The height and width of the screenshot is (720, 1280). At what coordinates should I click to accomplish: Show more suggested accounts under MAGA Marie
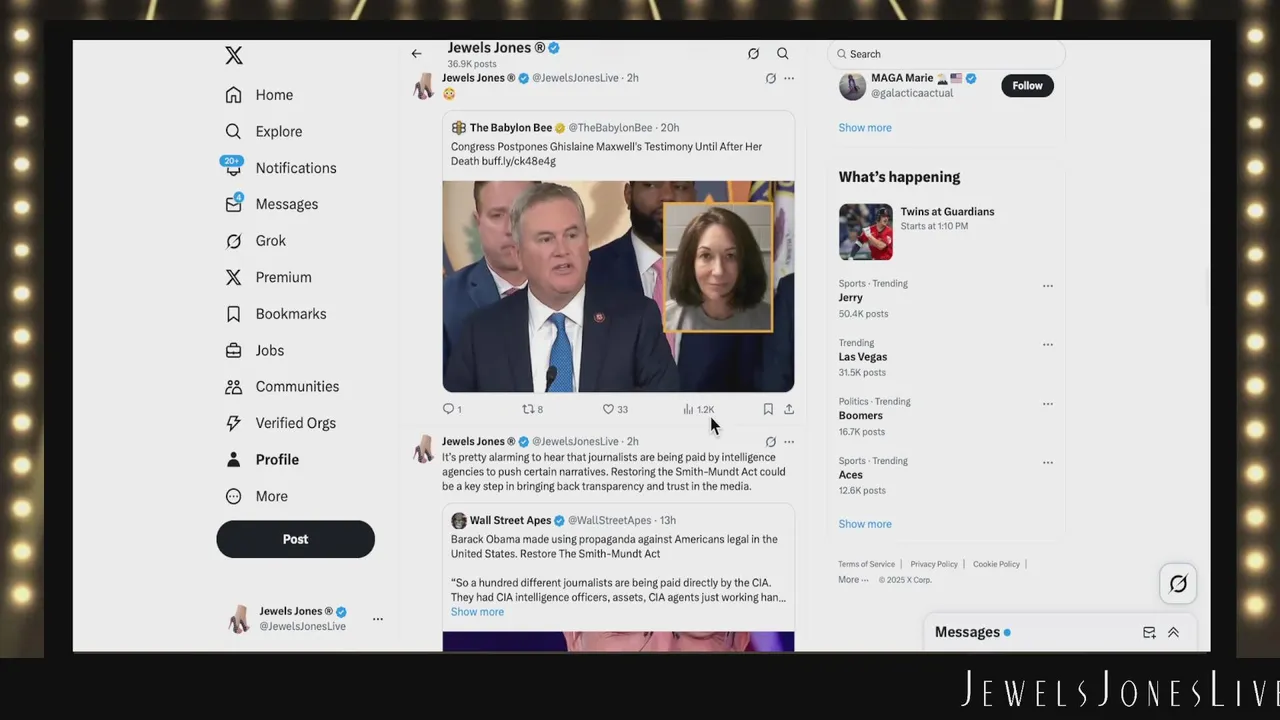click(865, 128)
